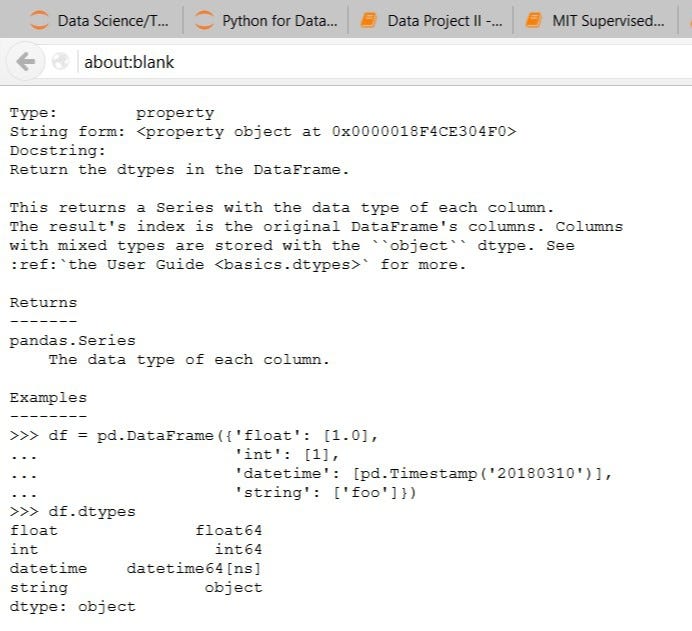Click the browser back arrow button

click(25, 62)
